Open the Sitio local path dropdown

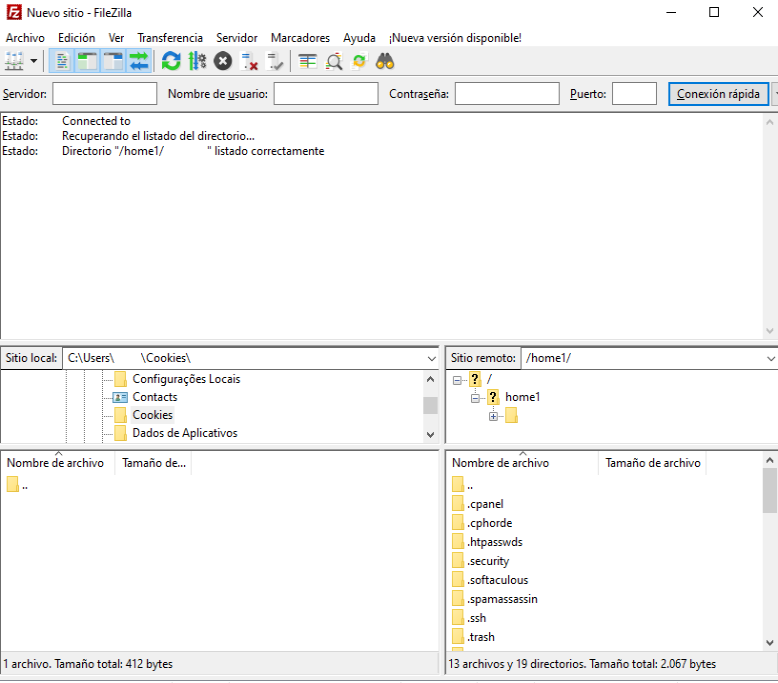tap(431, 358)
